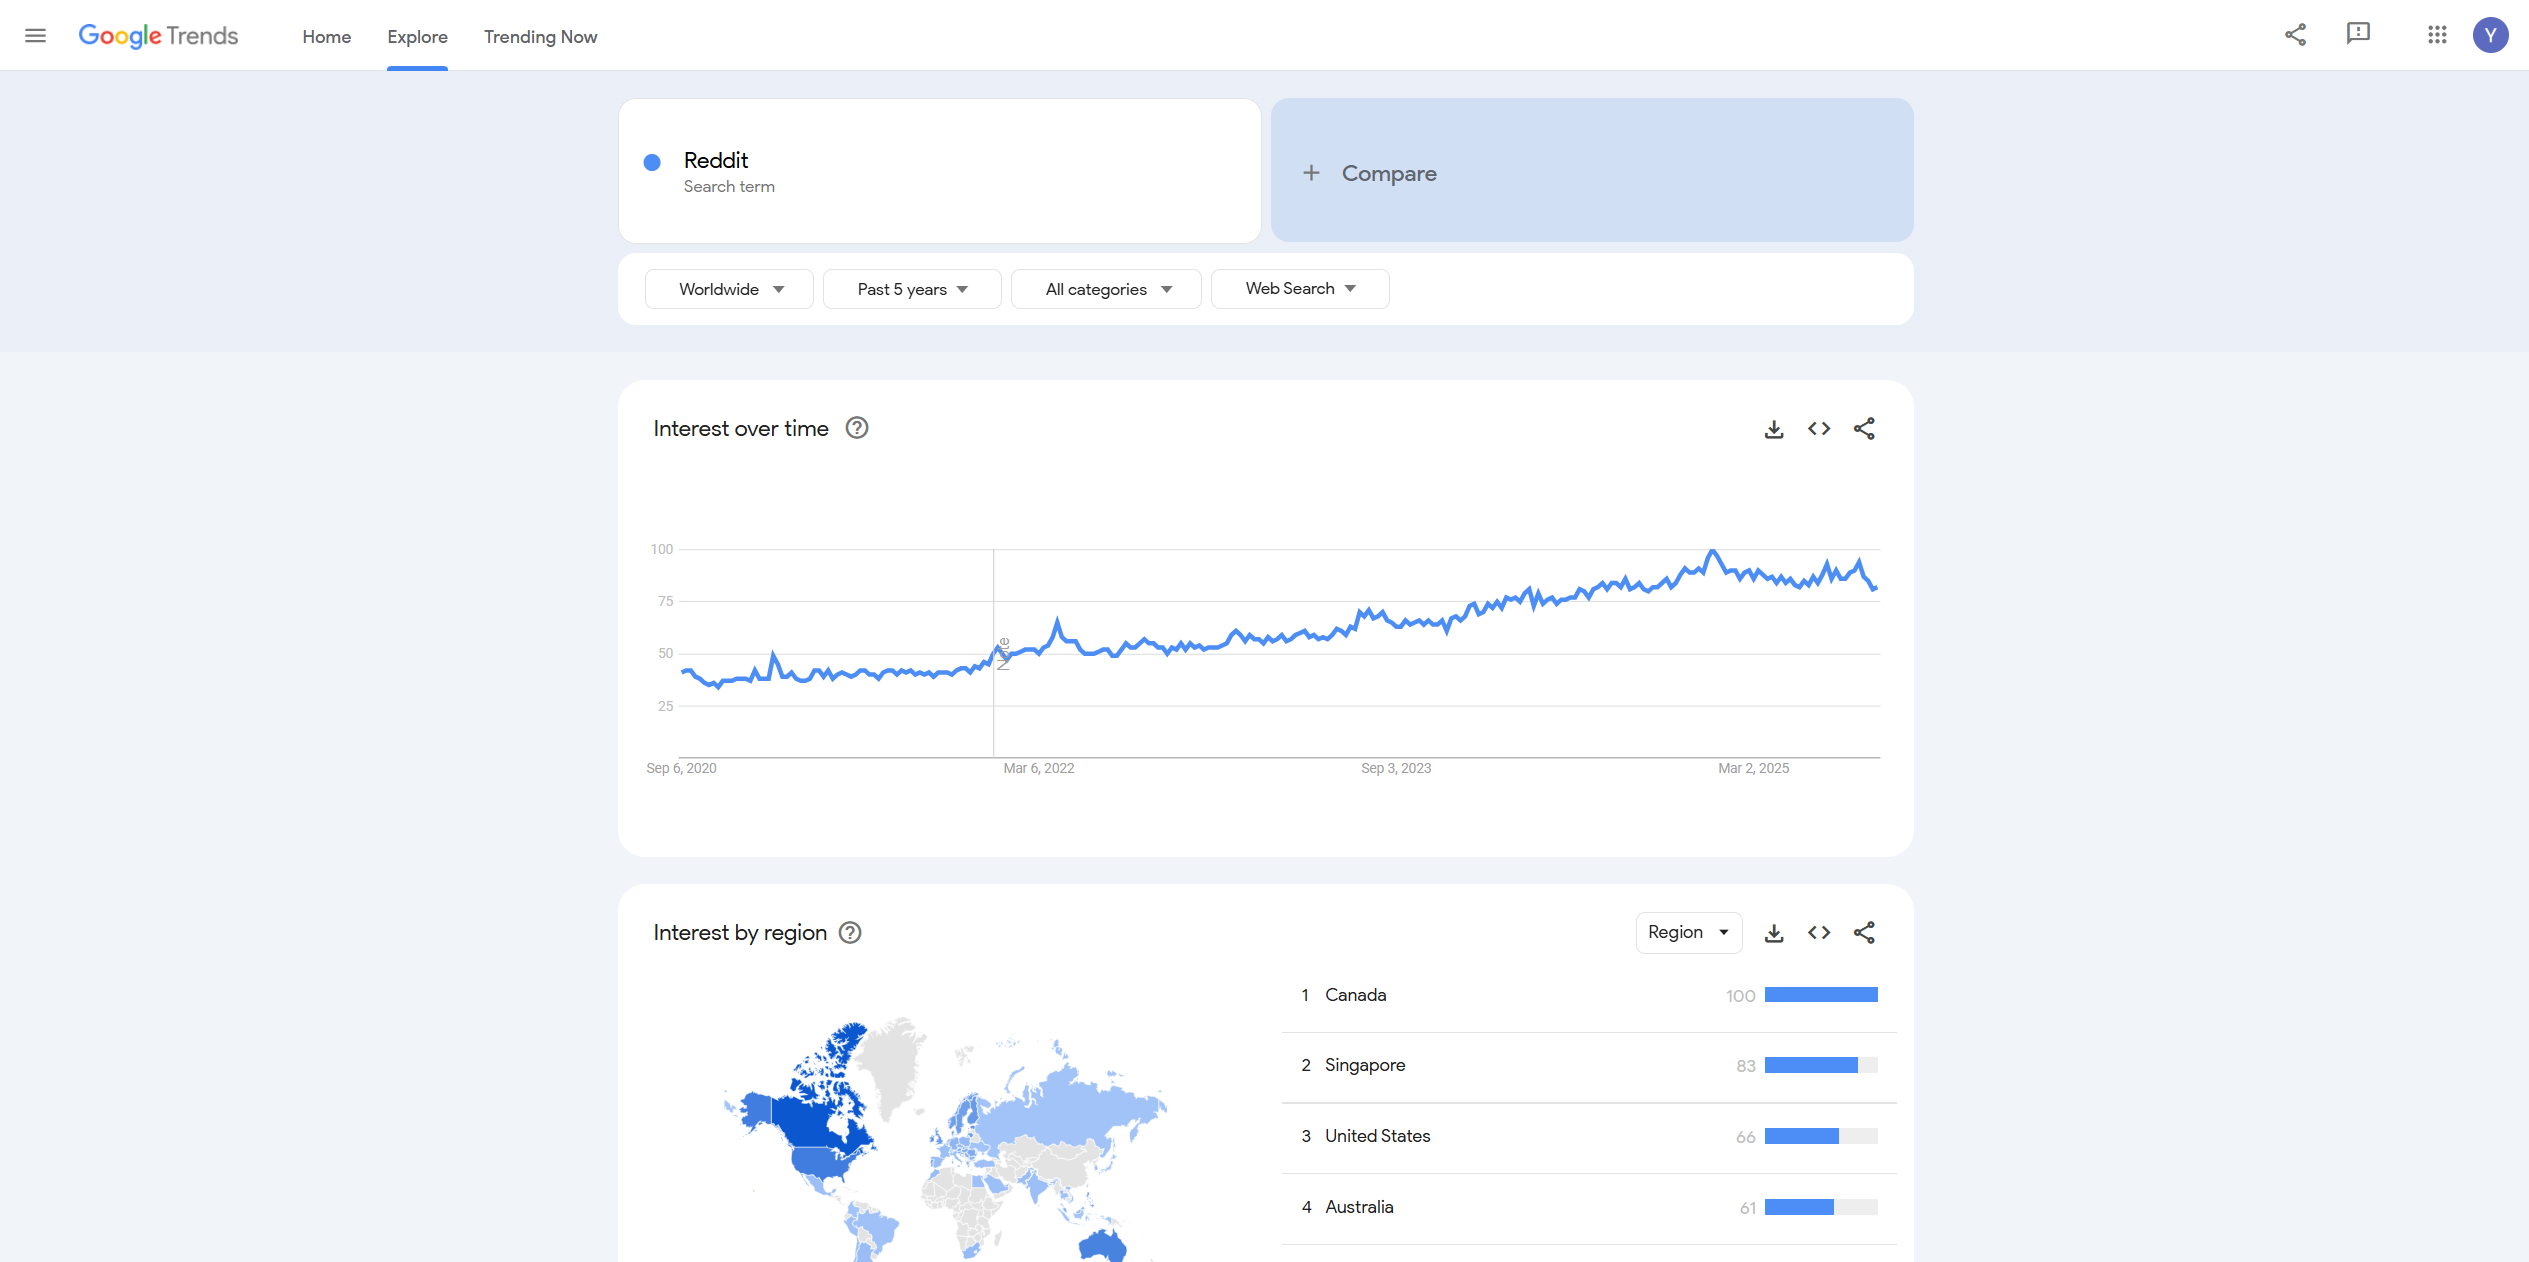Click the chart peak near Mar 2025
2529x1262 pixels.
click(1713, 551)
